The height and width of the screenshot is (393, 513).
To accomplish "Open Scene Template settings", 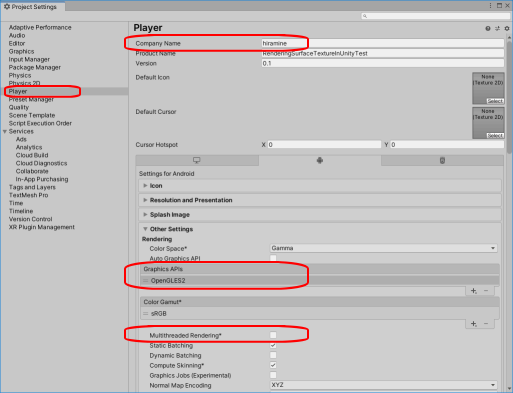I will tap(32, 115).
